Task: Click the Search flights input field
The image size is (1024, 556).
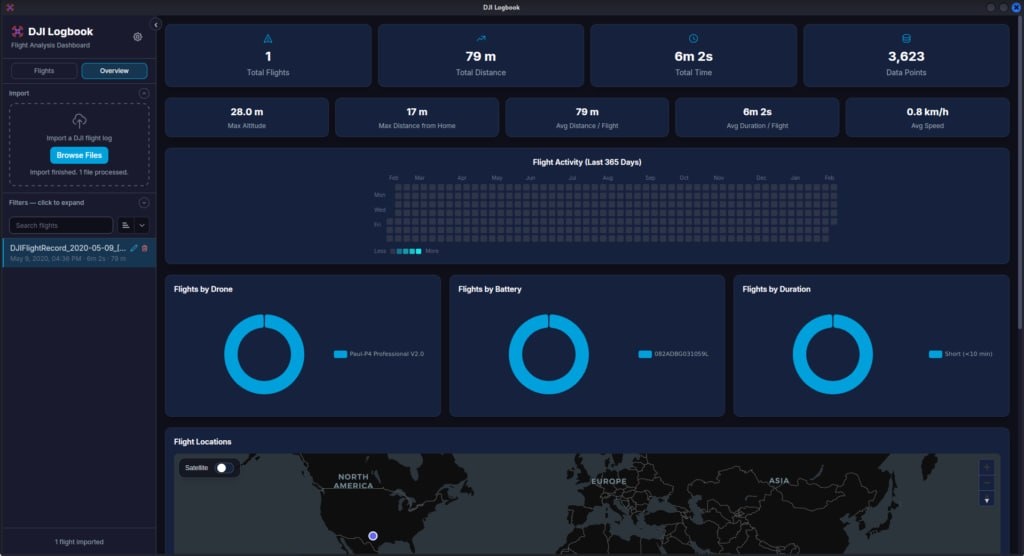Action: tap(61, 225)
